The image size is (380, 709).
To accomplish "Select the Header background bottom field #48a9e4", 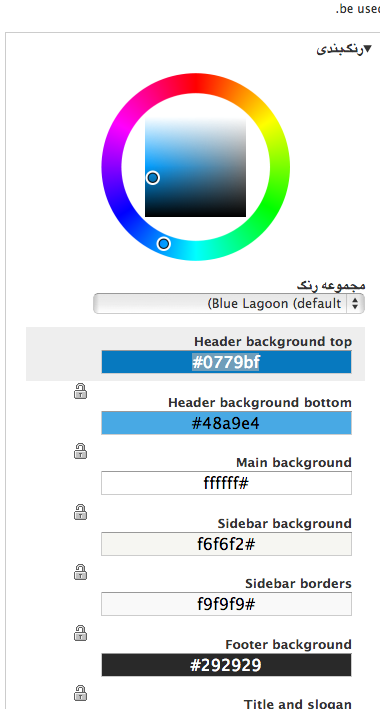I will click(226, 423).
